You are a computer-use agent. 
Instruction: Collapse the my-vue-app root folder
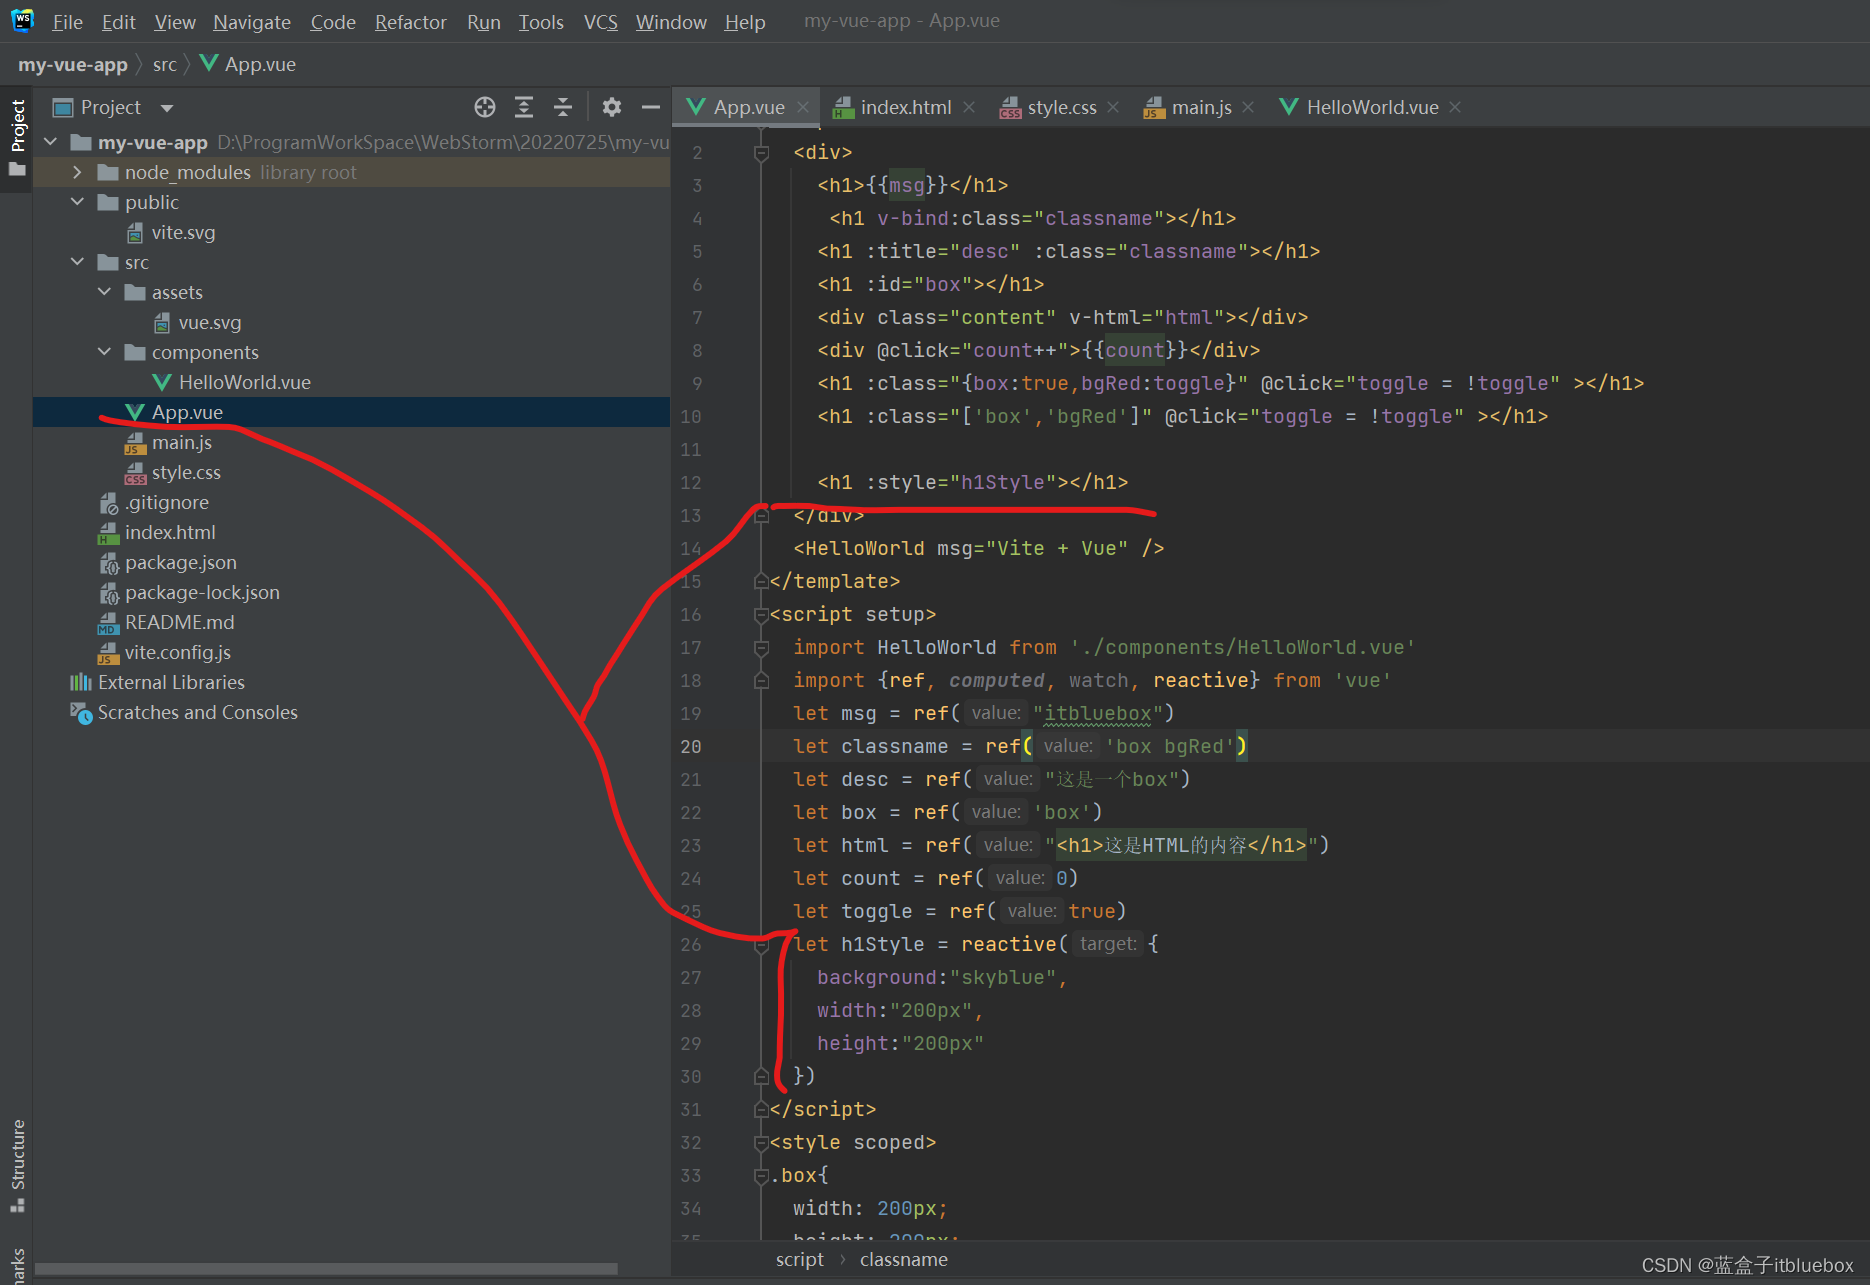point(51,142)
